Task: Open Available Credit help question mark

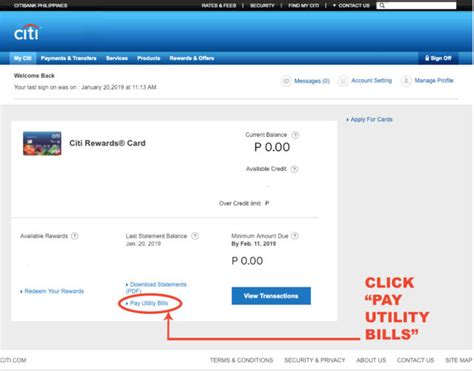Action: coord(294,169)
